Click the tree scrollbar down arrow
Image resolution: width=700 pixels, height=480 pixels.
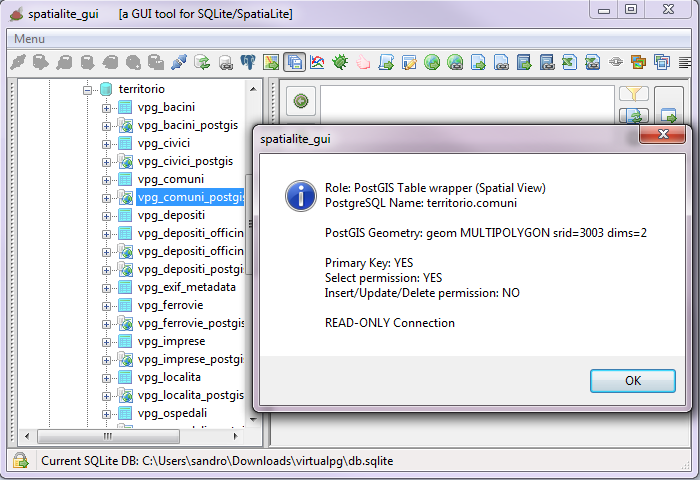pos(253,420)
